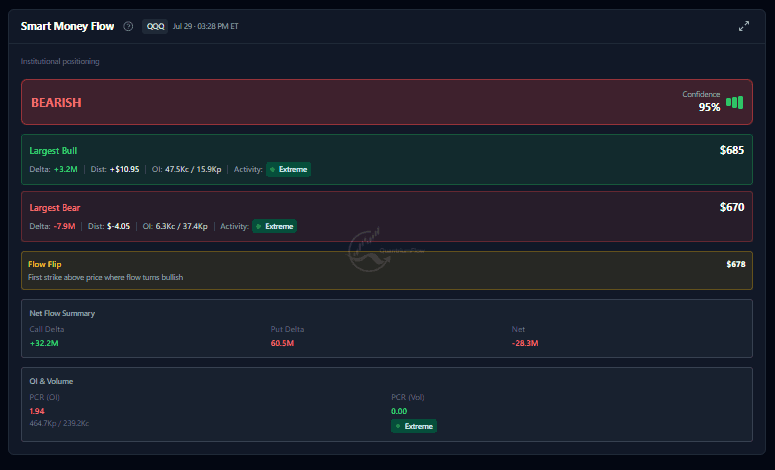Click the Call Delta label
The height and width of the screenshot is (470, 775).
pos(47,329)
